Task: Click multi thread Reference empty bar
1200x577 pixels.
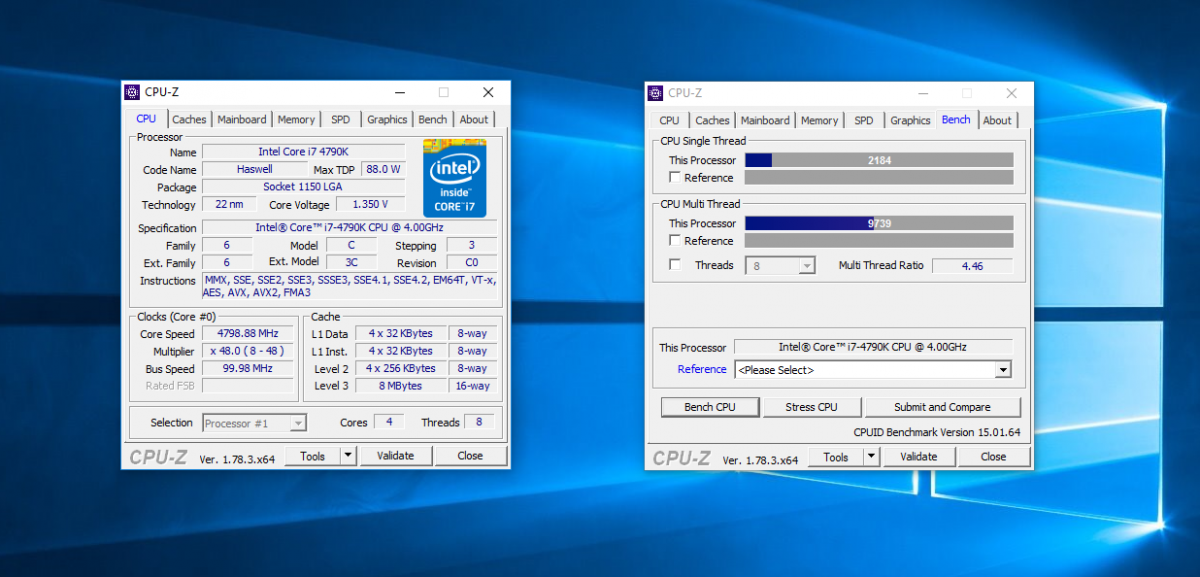Action: (x=879, y=240)
